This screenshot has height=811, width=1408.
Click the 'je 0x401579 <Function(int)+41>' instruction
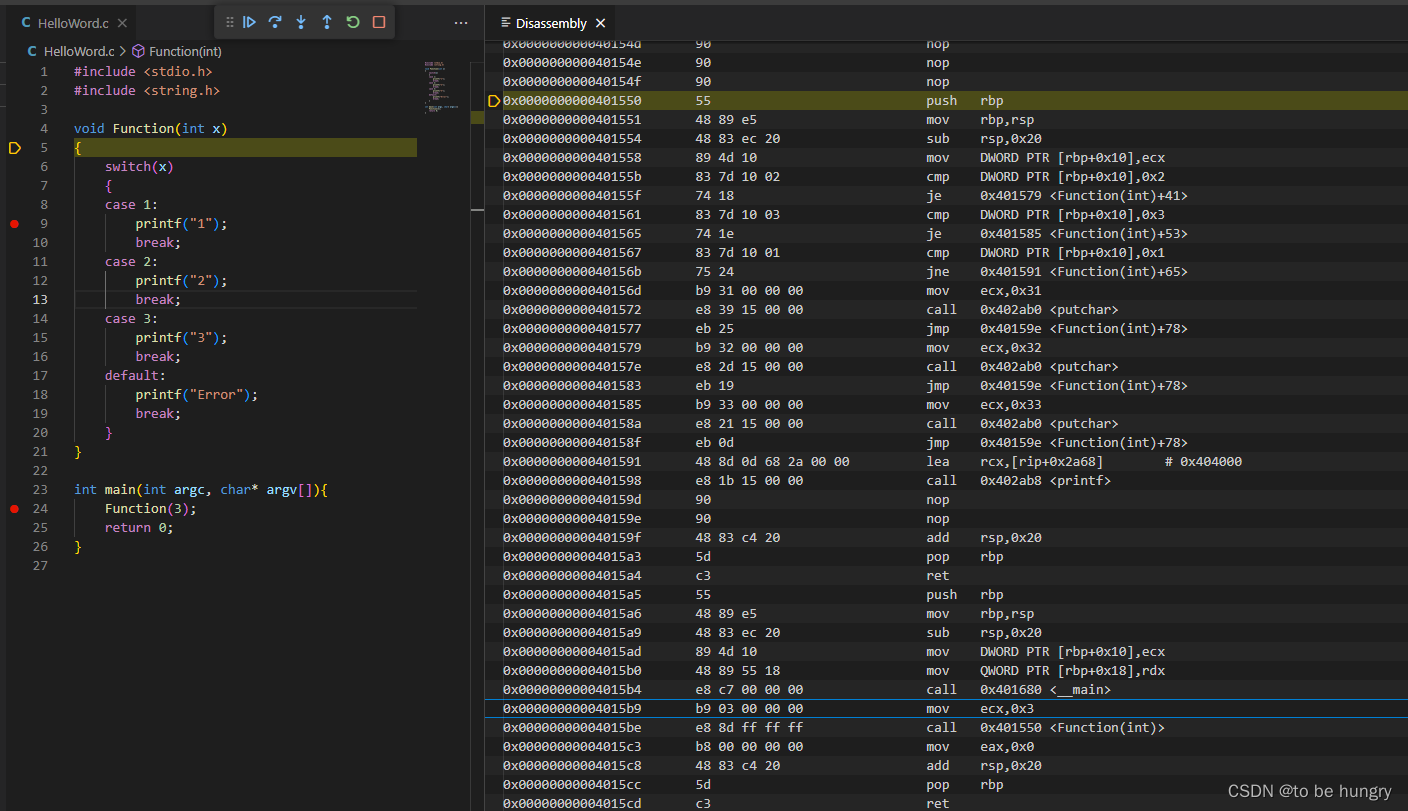coord(1057,196)
